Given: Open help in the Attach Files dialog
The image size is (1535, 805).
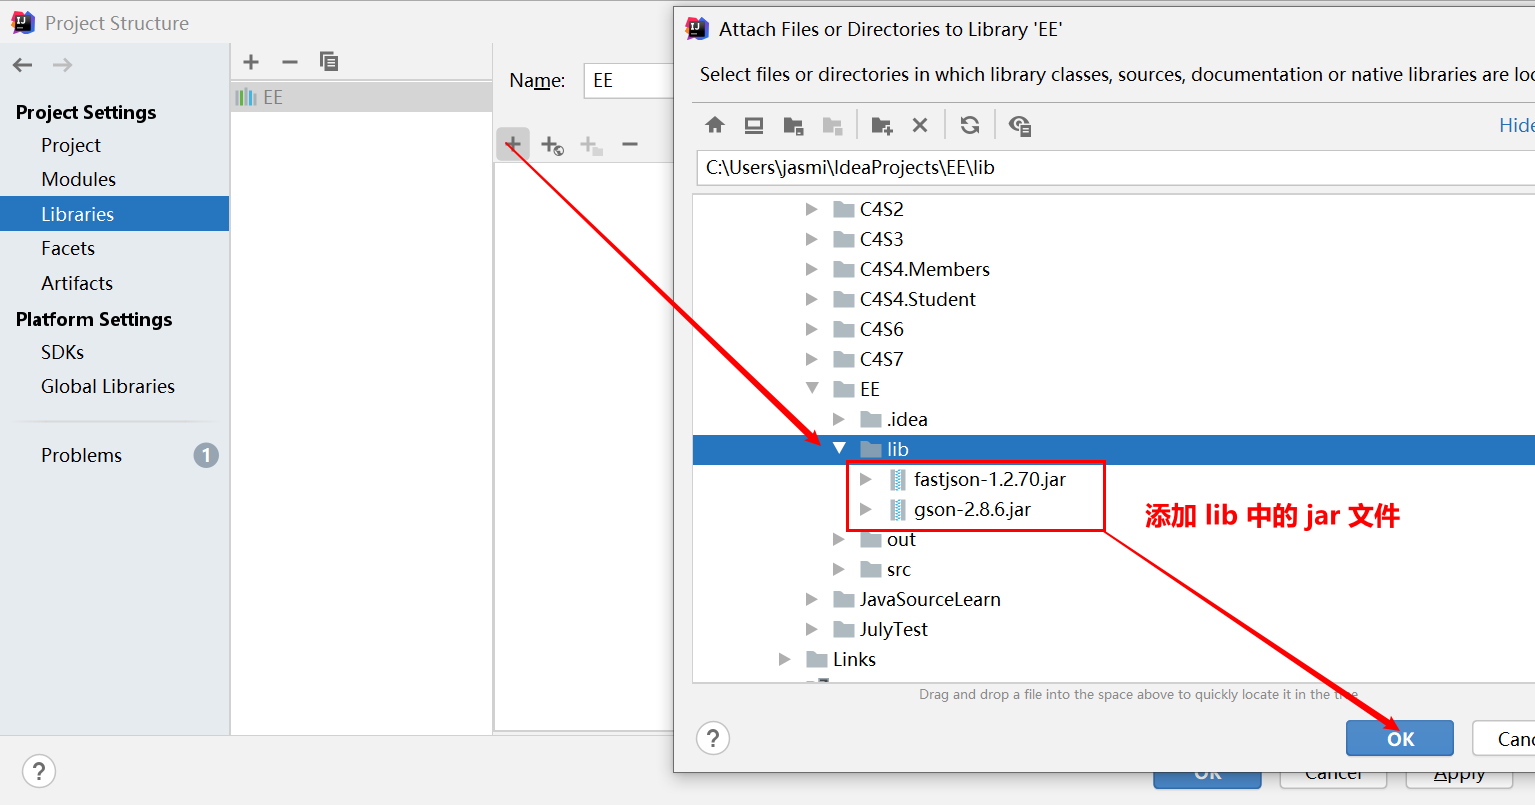Looking at the screenshot, I should coord(713,739).
